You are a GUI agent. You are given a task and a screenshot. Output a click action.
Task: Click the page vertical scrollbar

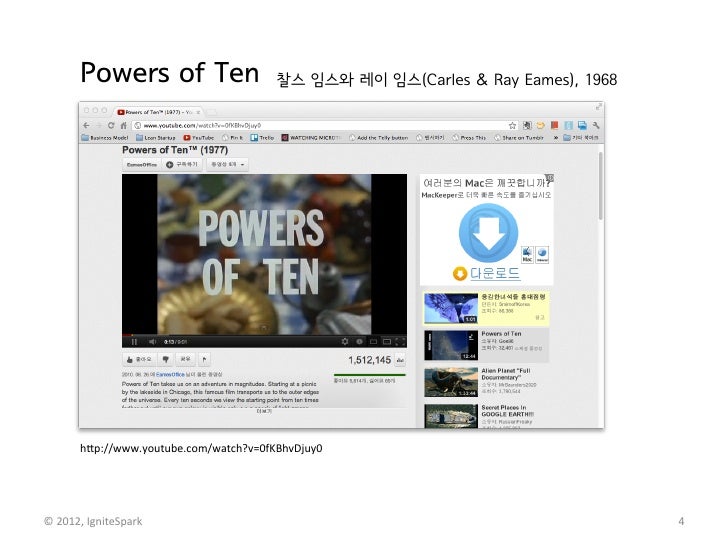600,186
